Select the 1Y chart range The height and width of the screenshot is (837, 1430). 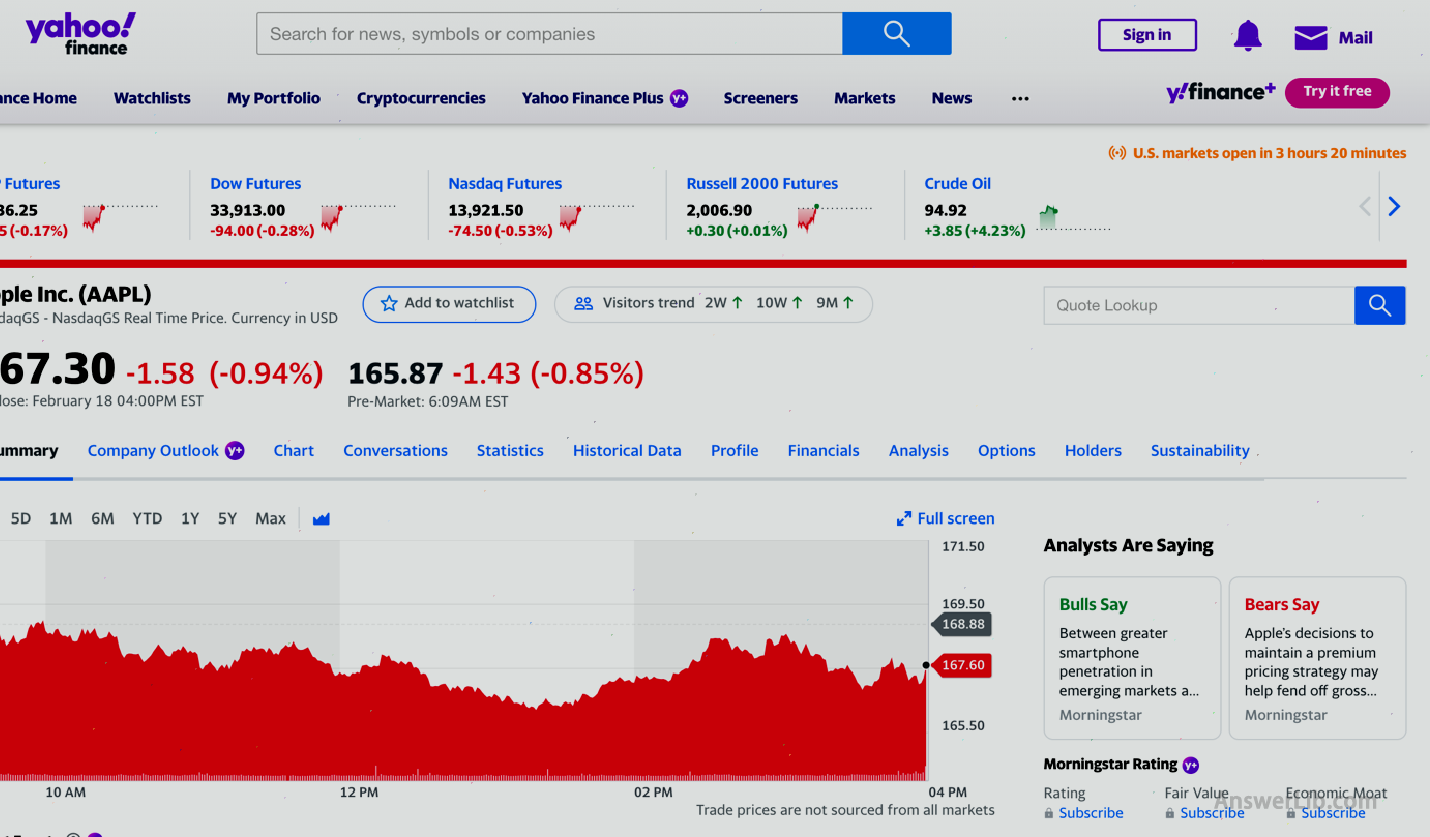point(190,519)
